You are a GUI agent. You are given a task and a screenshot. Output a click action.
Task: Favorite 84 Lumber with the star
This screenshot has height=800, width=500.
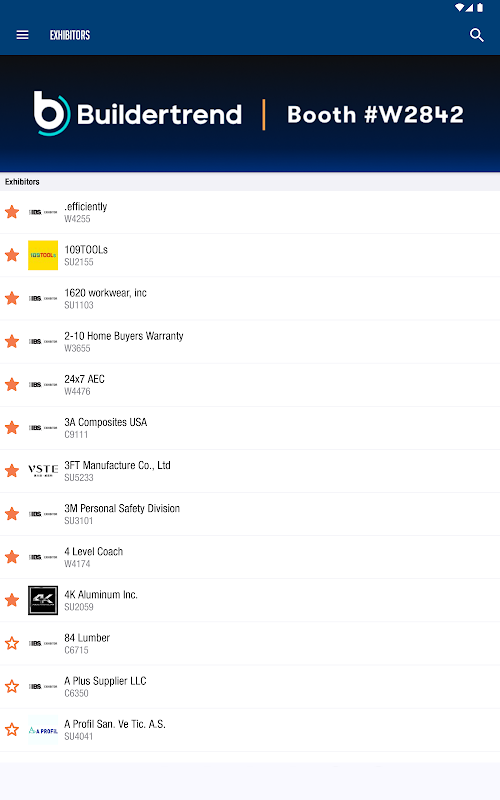pos(12,643)
